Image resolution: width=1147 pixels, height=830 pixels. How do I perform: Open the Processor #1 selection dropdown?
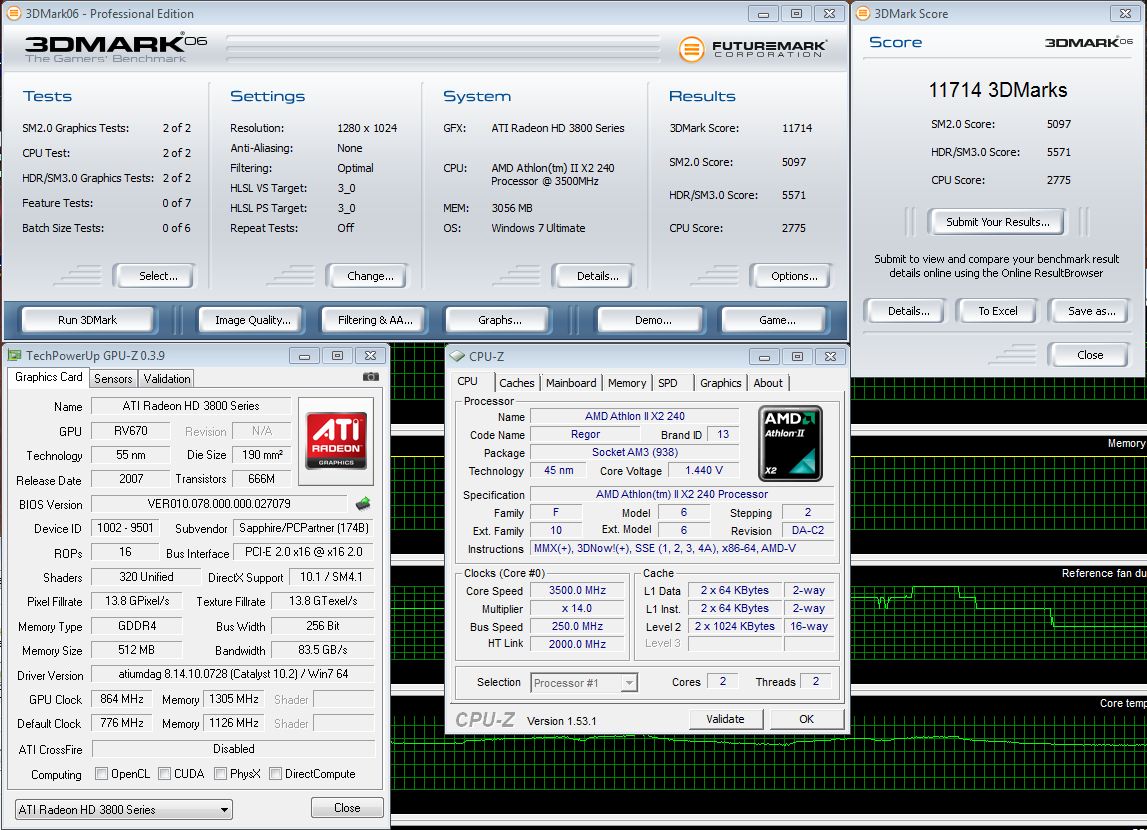[584, 683]
